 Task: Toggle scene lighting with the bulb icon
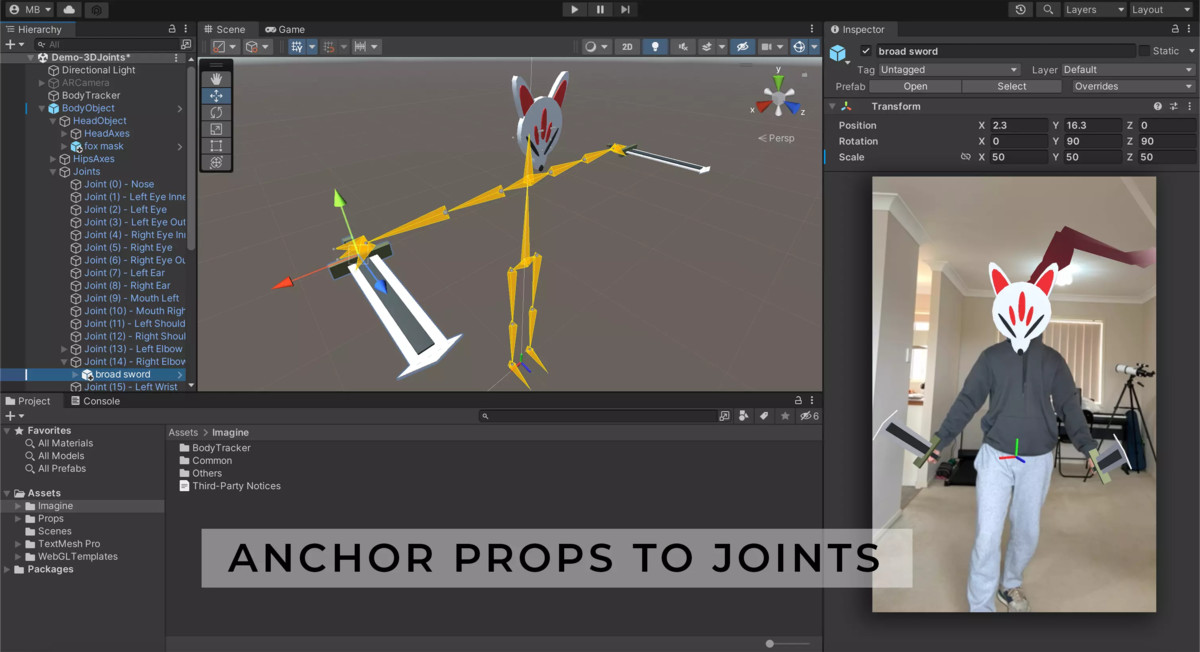[654, 46]
